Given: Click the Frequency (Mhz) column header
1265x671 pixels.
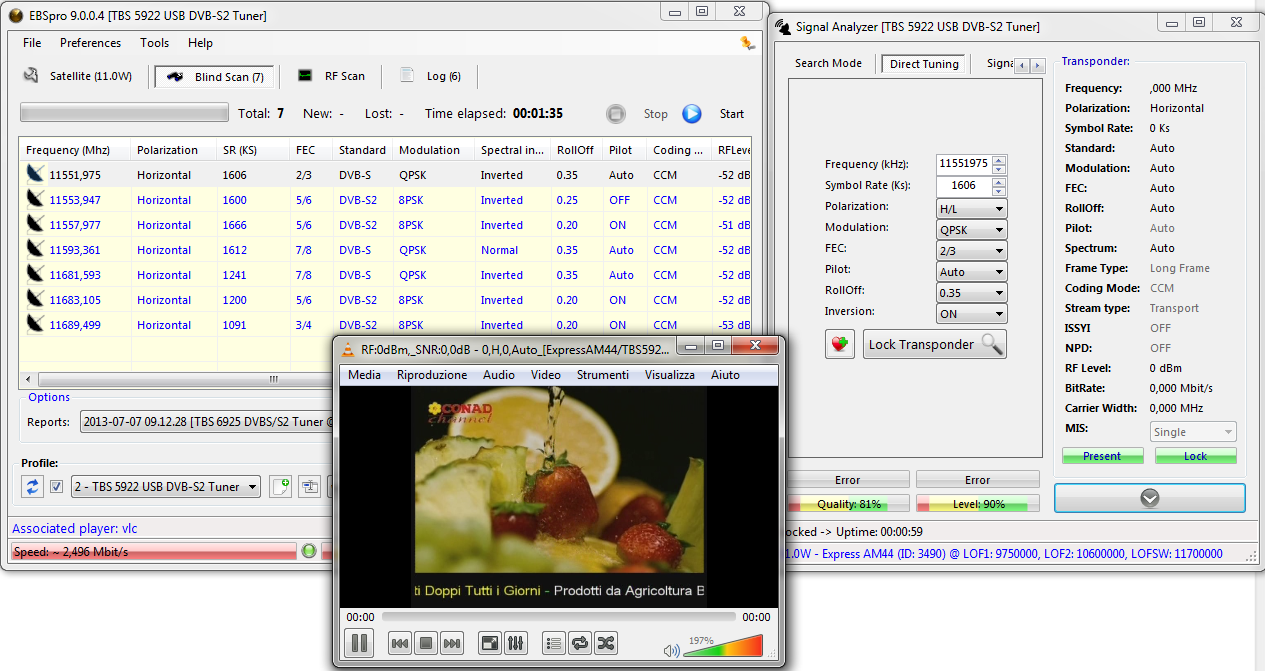Looking at the screenshot, I should pos(75,150).
